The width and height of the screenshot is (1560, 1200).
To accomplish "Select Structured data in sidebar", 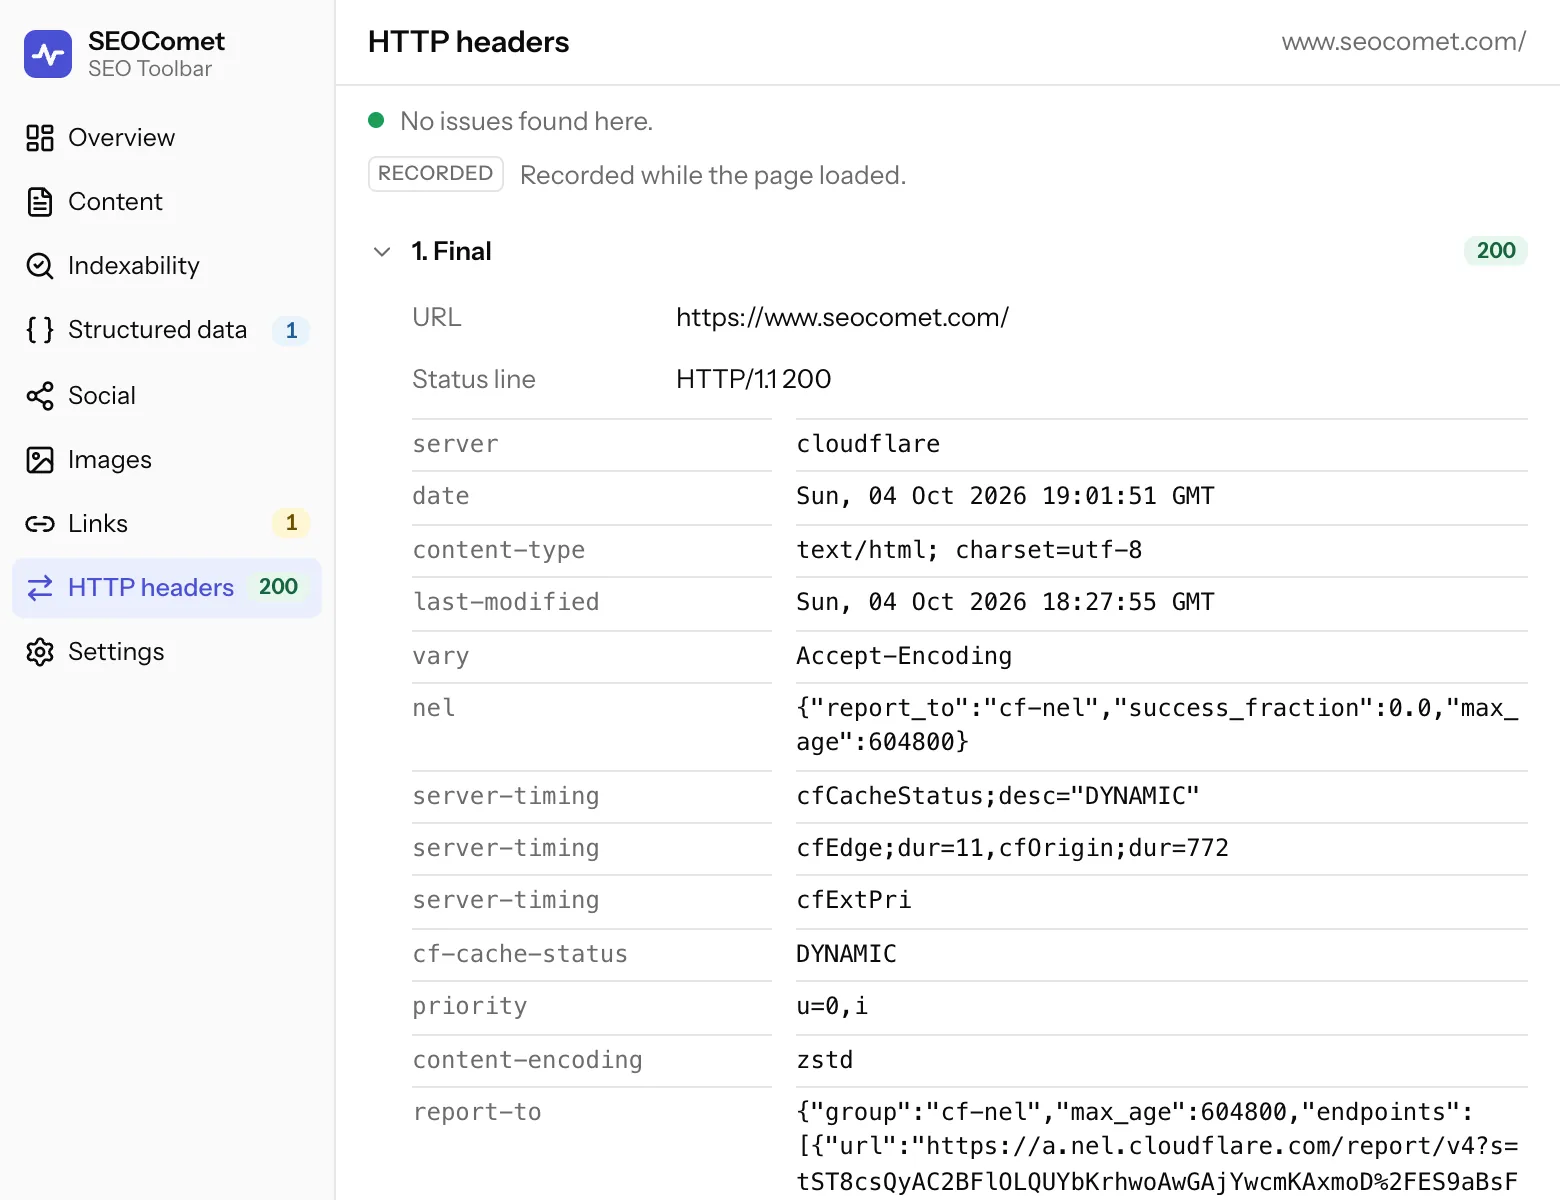I will (x=167, y=330).
